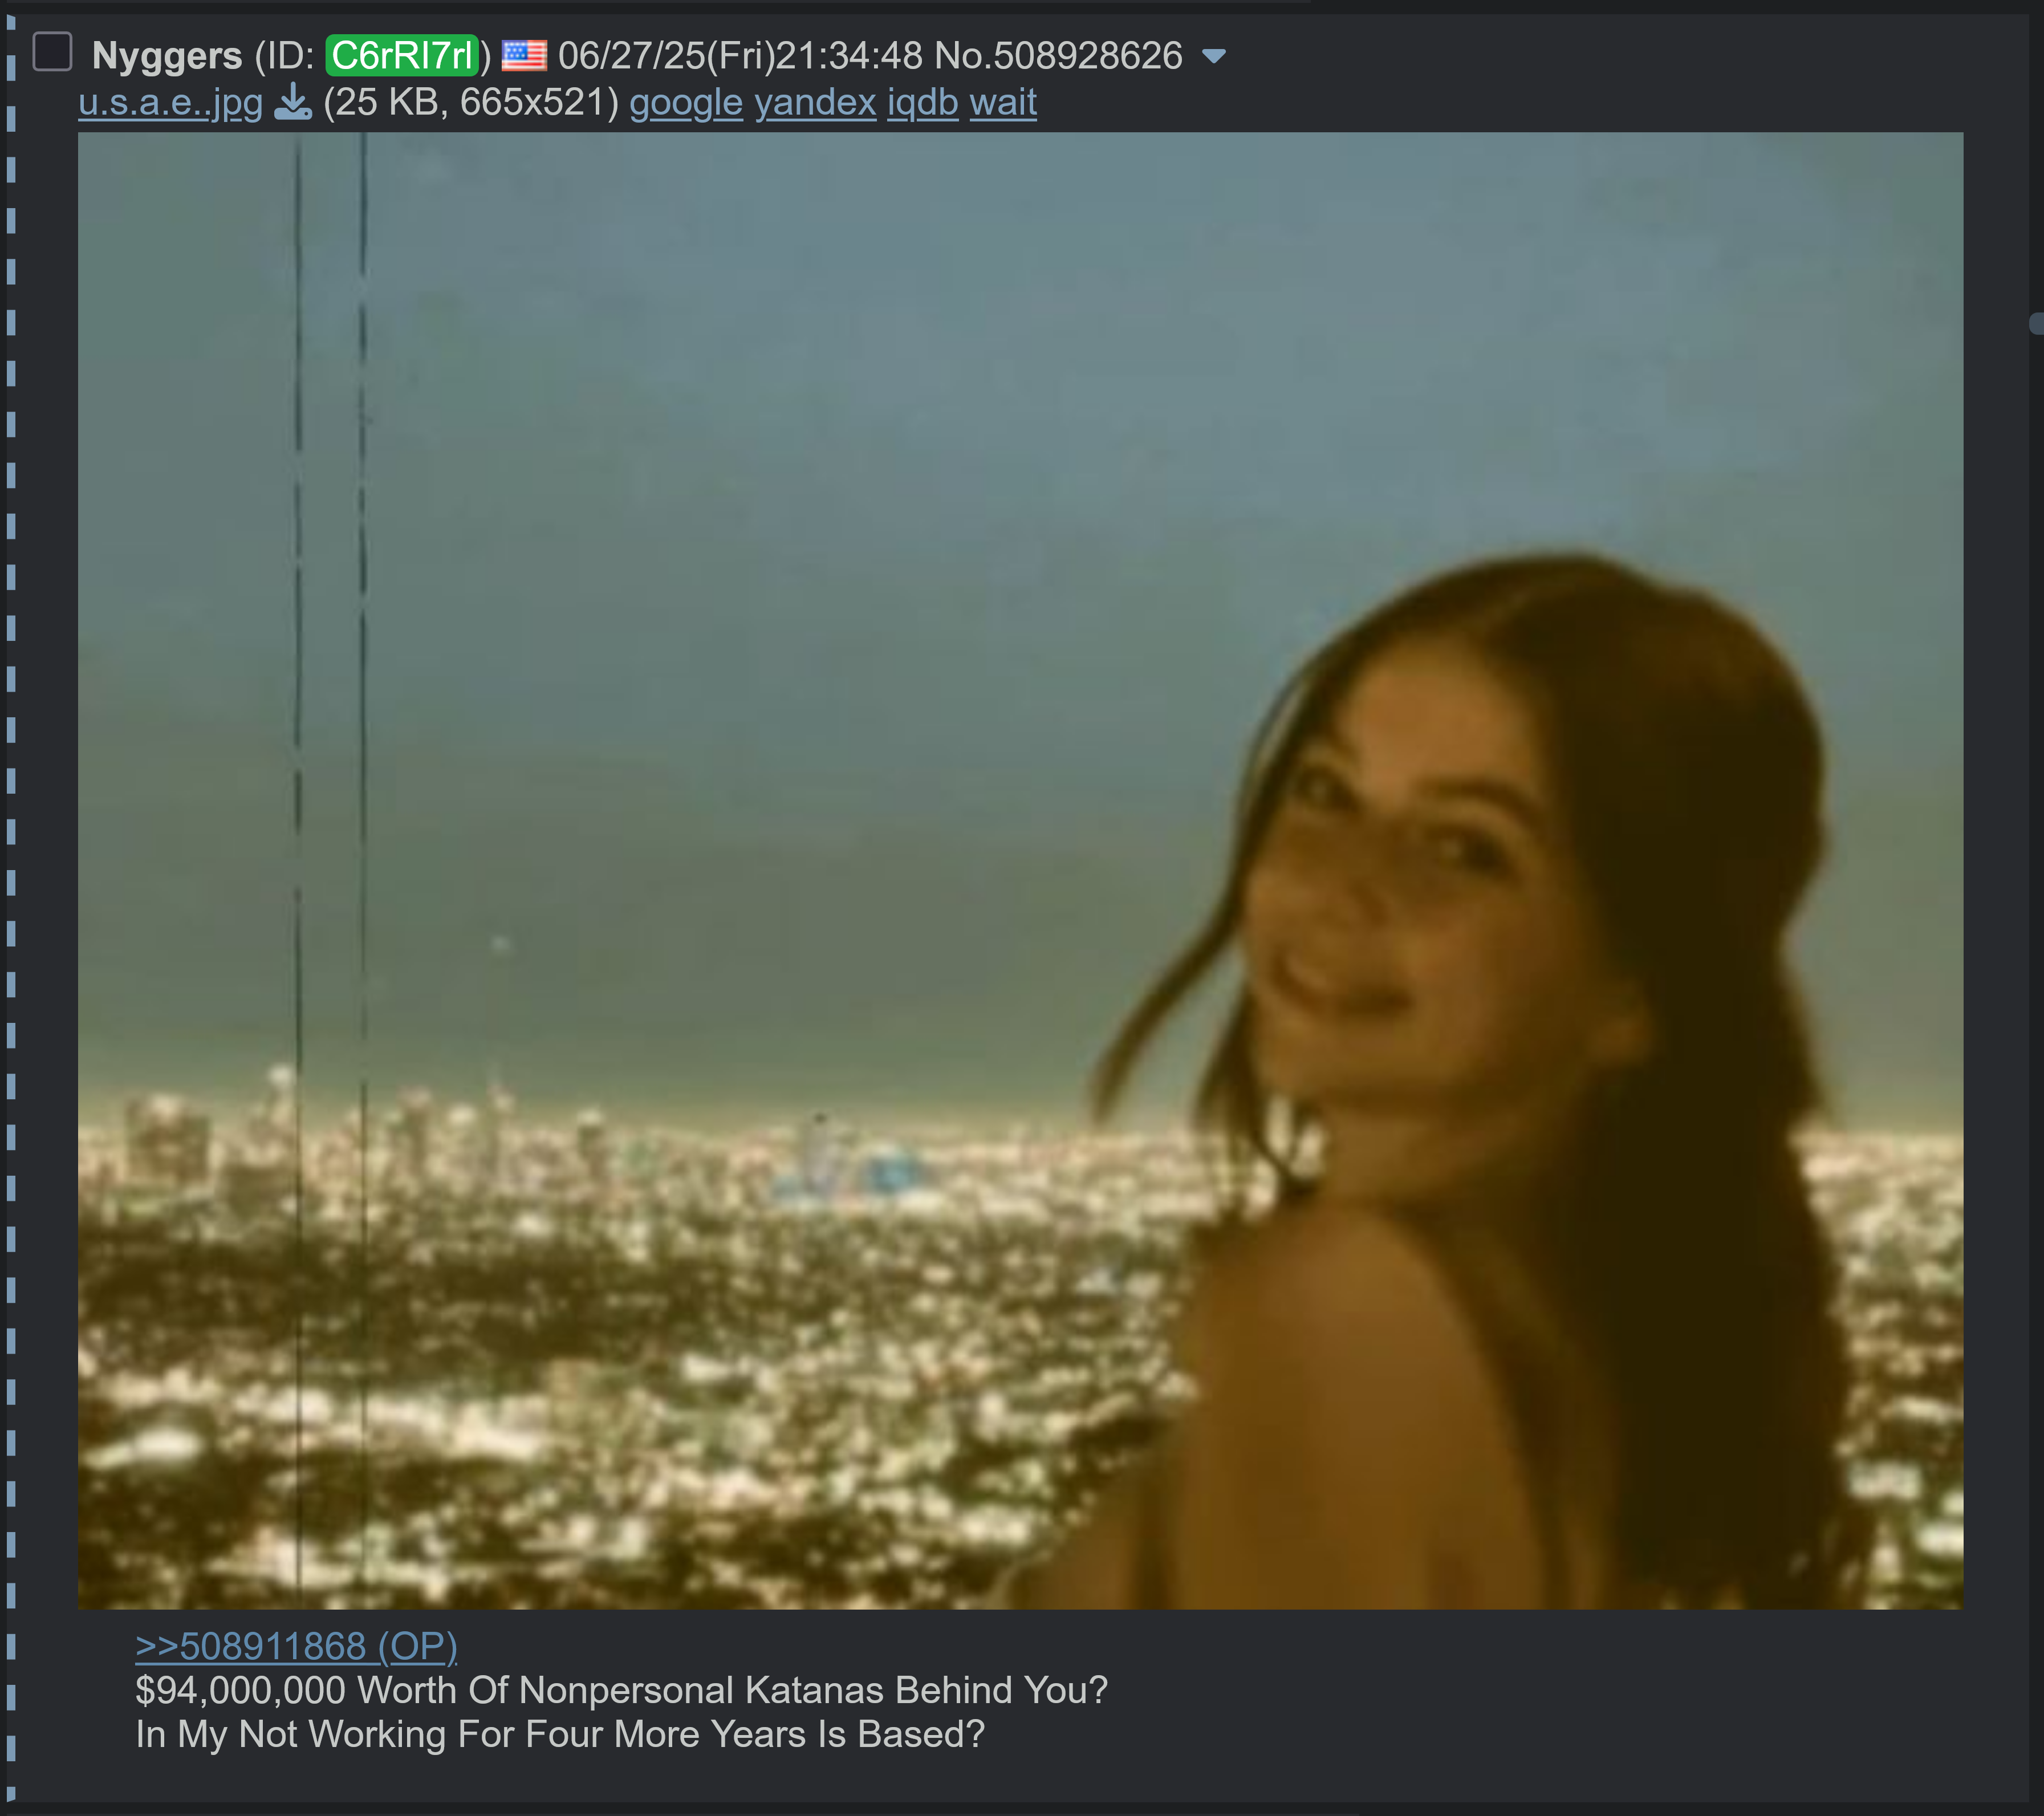Open the post menu dropdown arrow
The image size is (2044, 1816).
click(1213, 57)
